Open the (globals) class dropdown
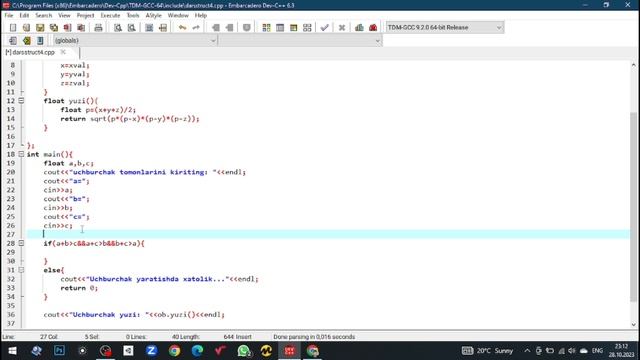This screenshot has width=640, height=360. 135,40
